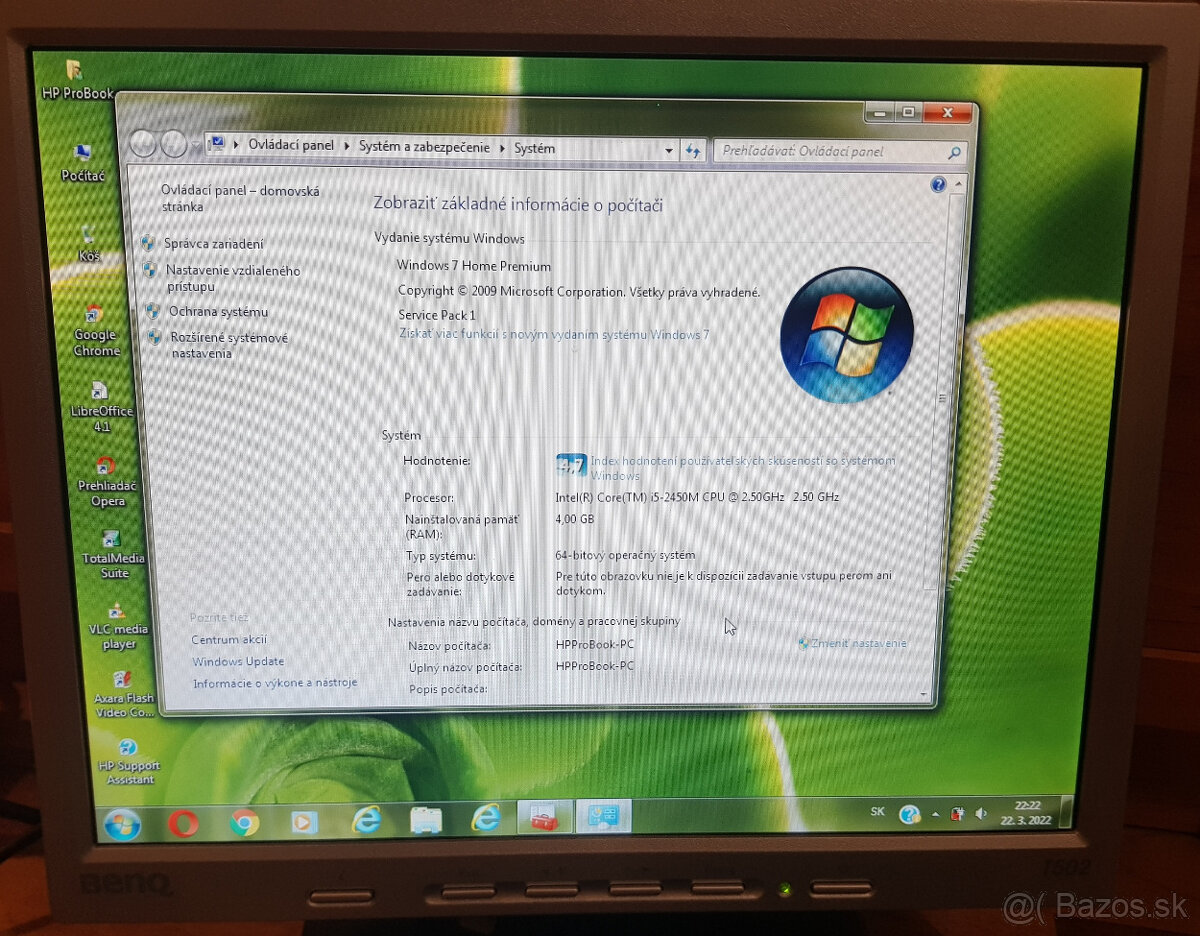Show hidden icons in the system tray
This screenshot has width=1200, height=936.
click(x=935, y=813)
